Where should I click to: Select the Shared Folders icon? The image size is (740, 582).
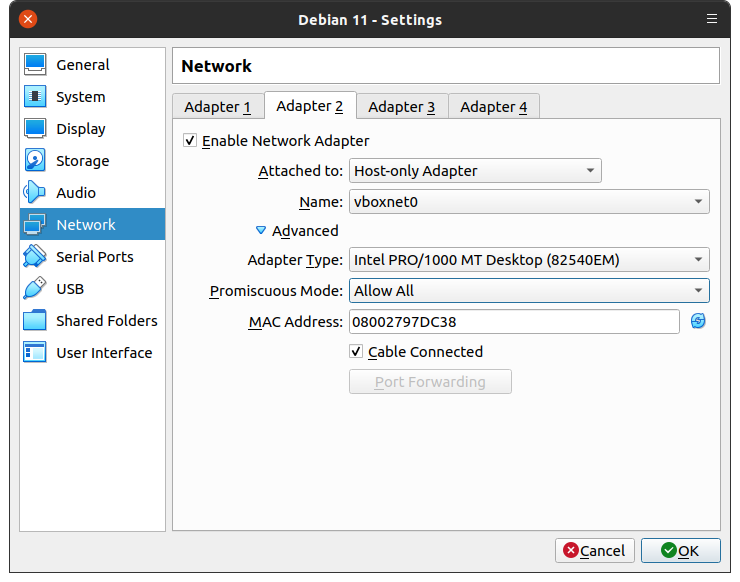click(35, 321)
